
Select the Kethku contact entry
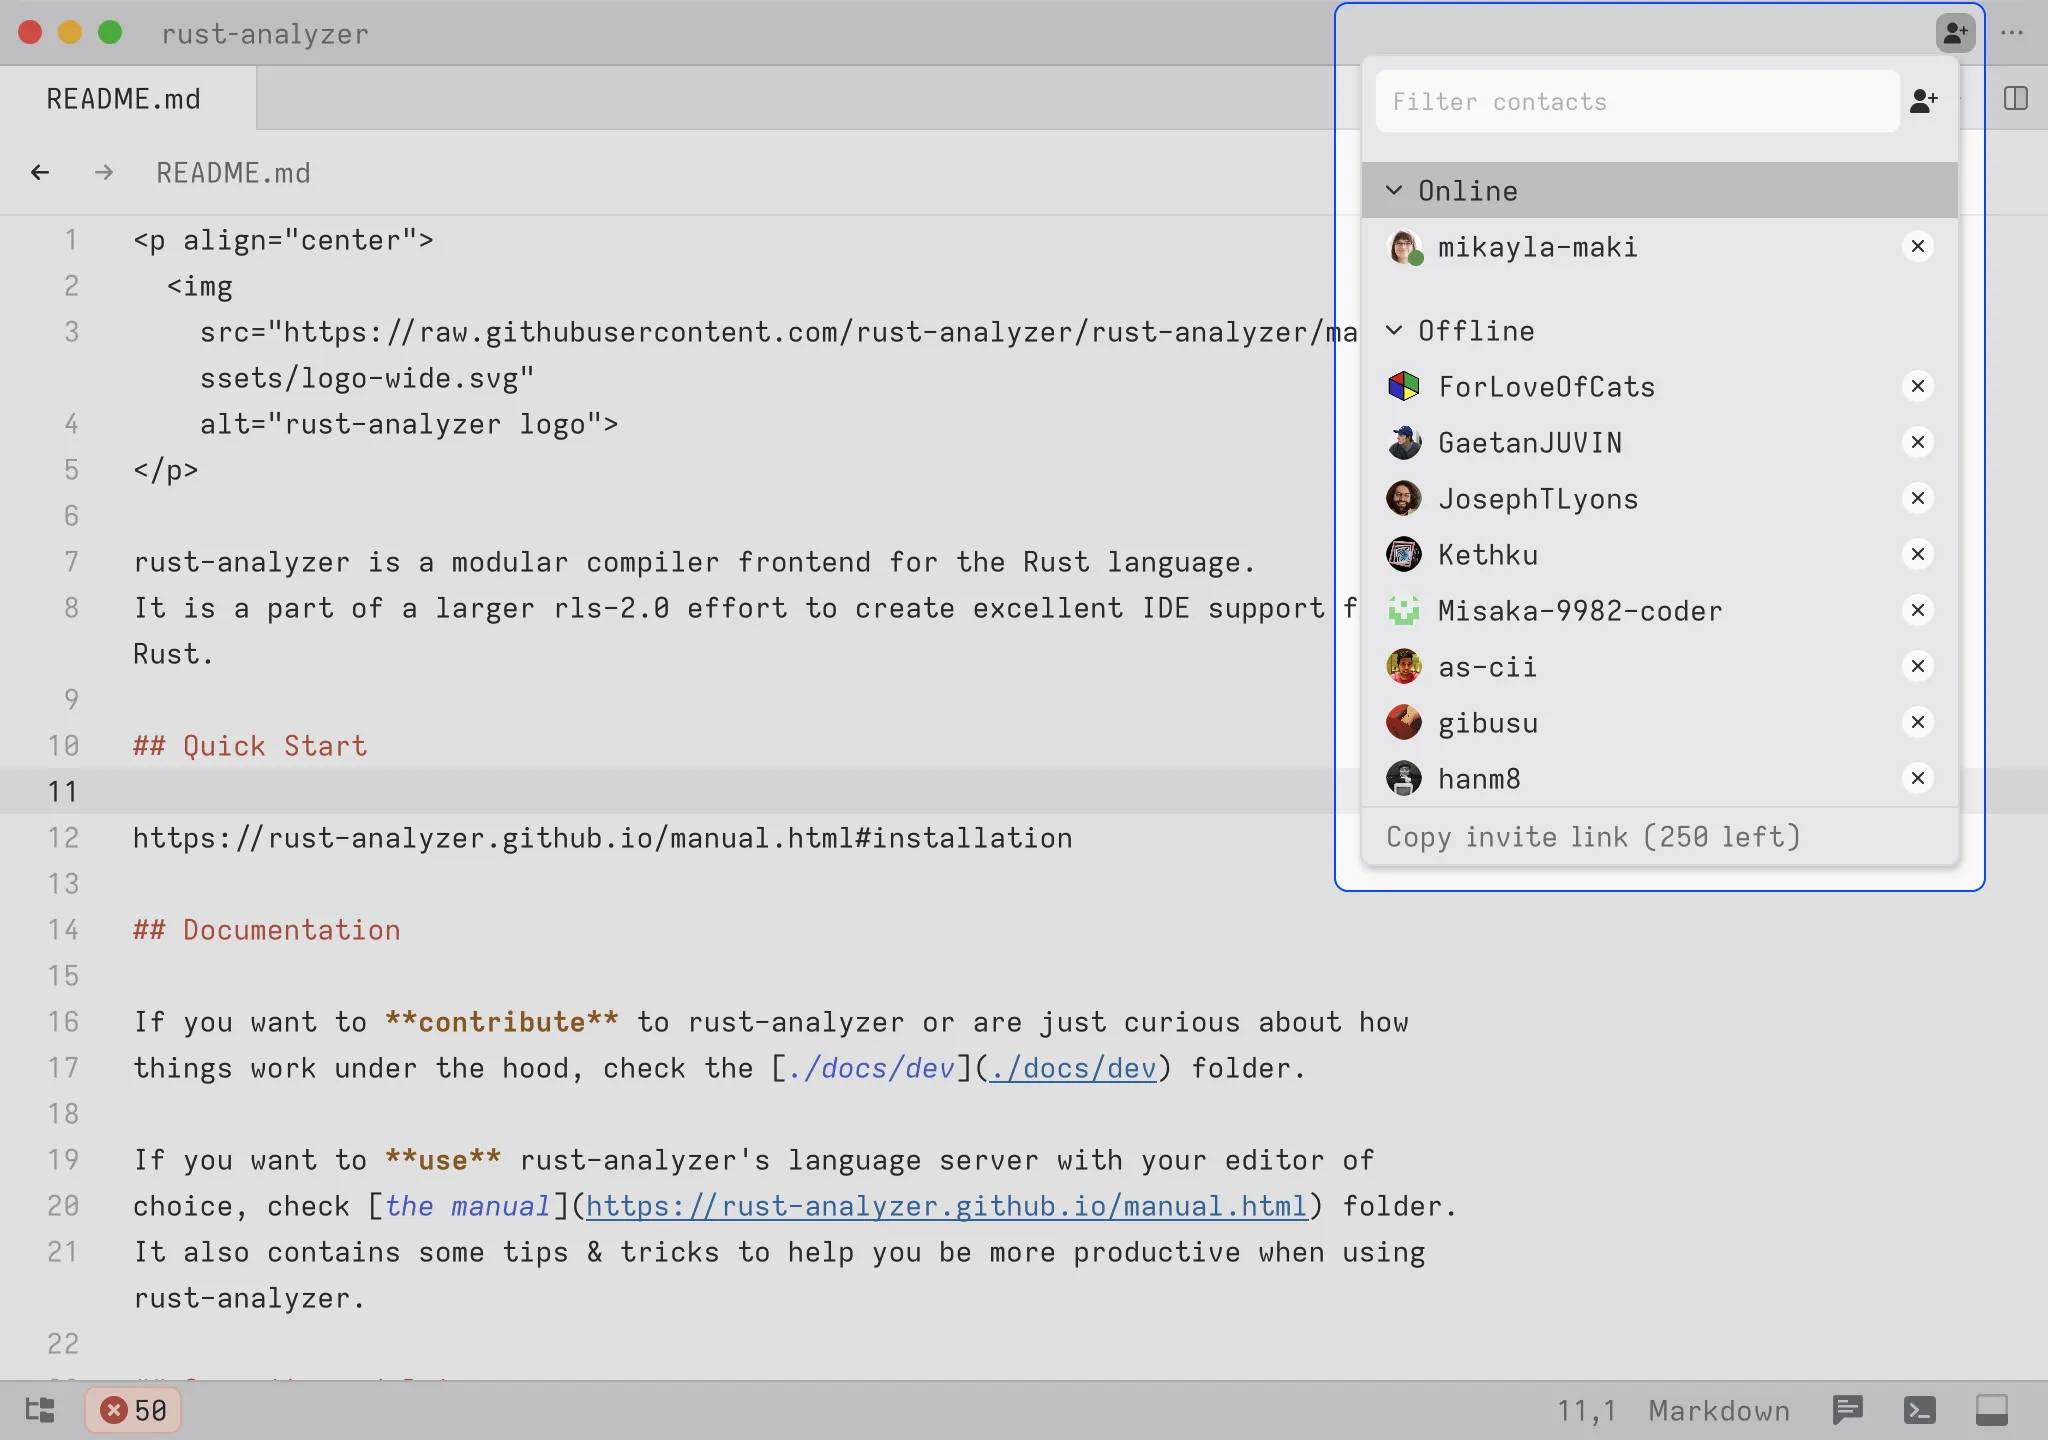(1487, 554)
